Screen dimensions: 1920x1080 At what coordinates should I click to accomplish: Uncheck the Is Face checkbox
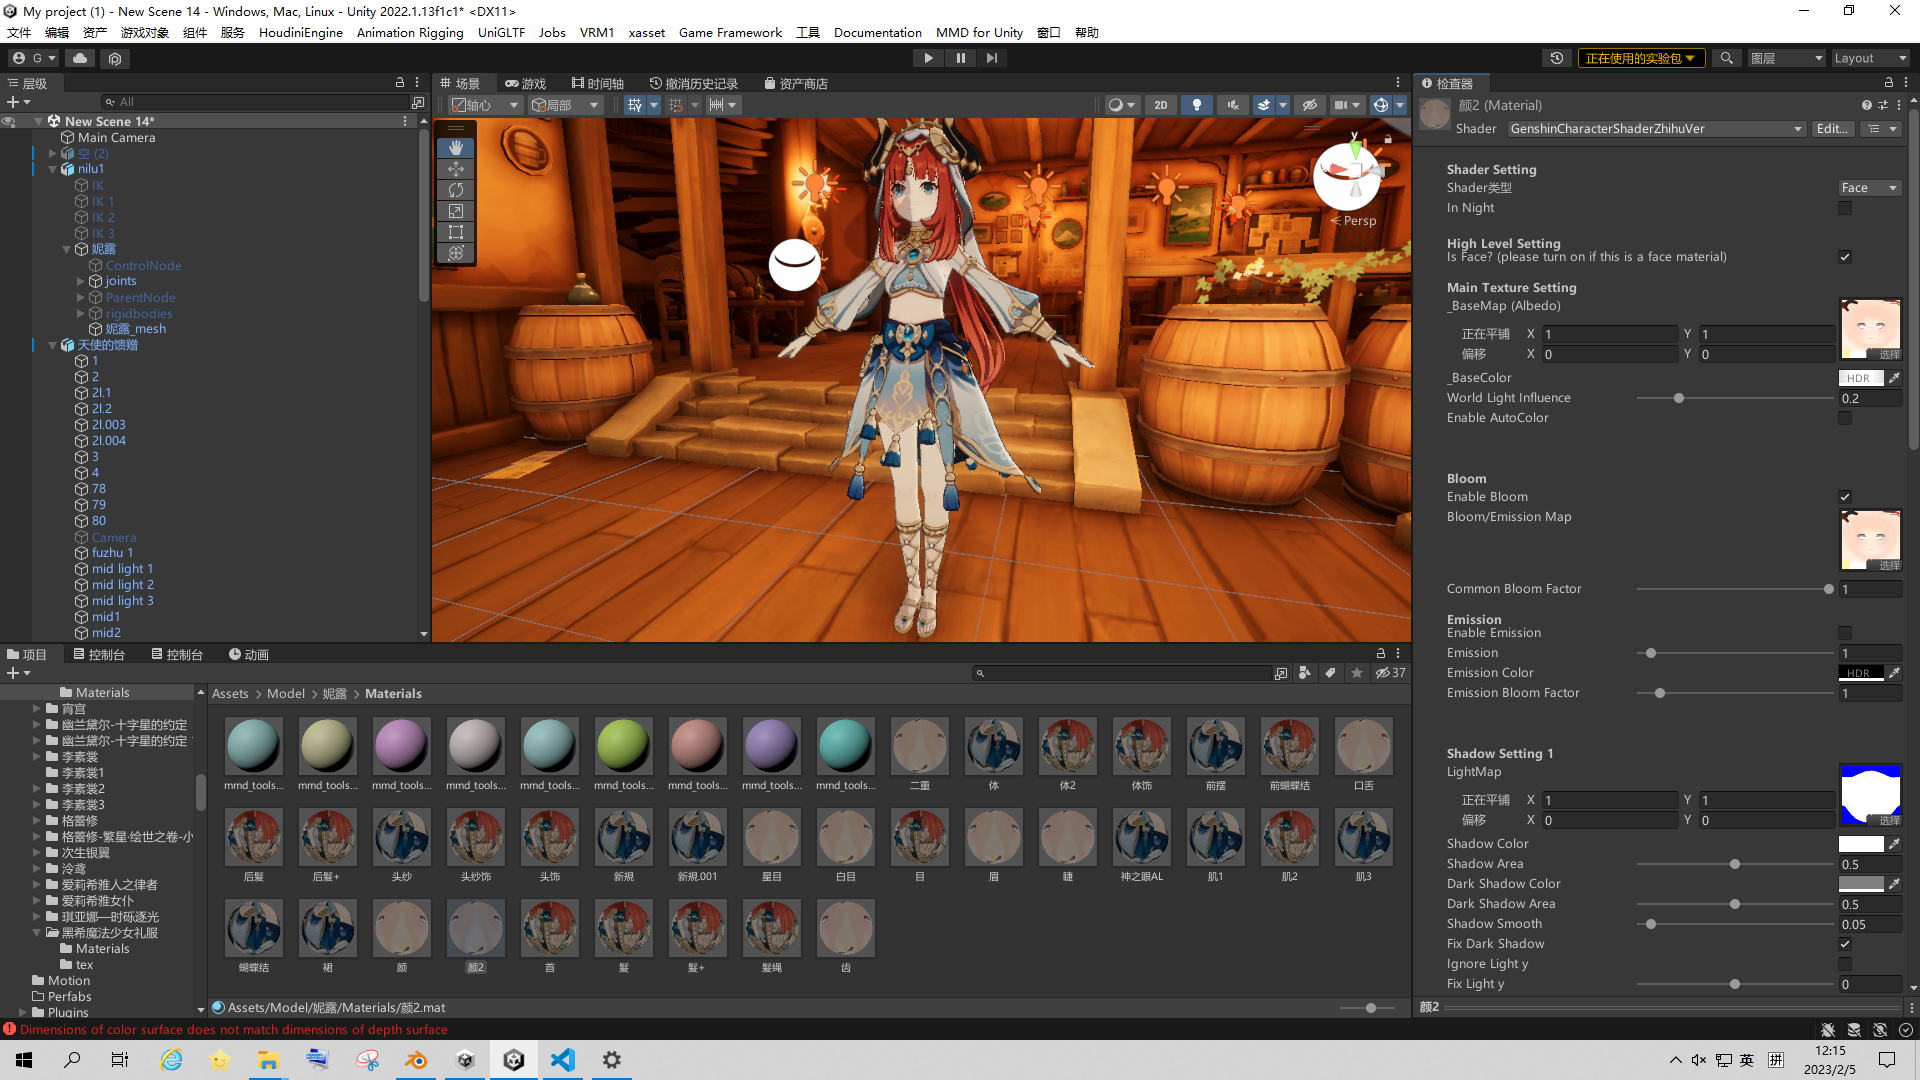(1845, 257)
